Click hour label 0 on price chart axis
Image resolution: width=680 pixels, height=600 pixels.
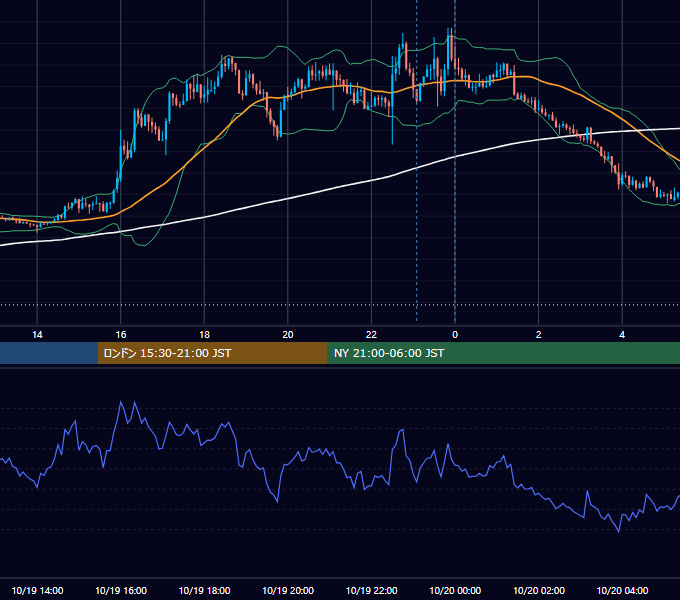(455, 335)
